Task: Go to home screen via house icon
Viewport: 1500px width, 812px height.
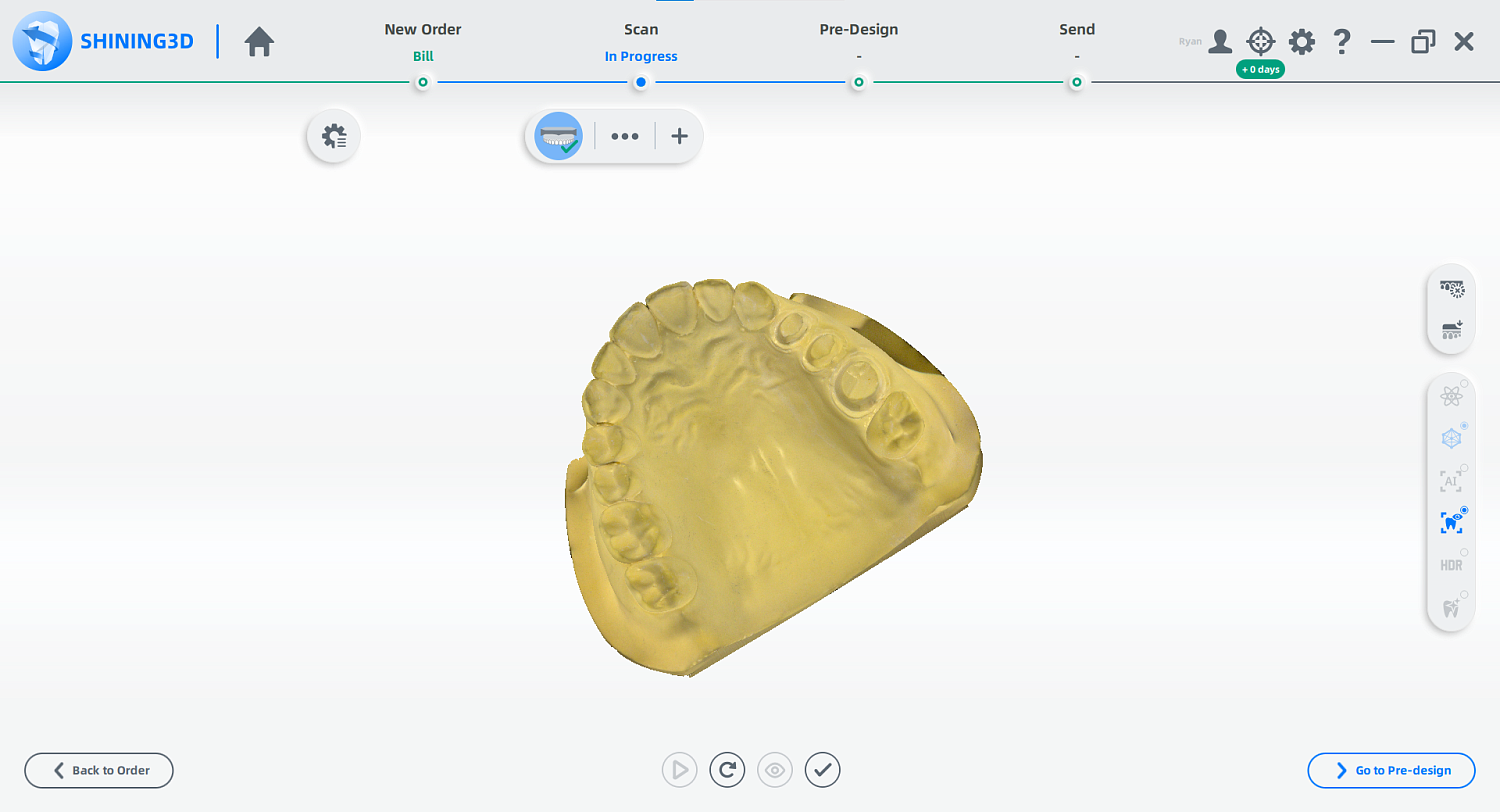Action: (259, 42)
